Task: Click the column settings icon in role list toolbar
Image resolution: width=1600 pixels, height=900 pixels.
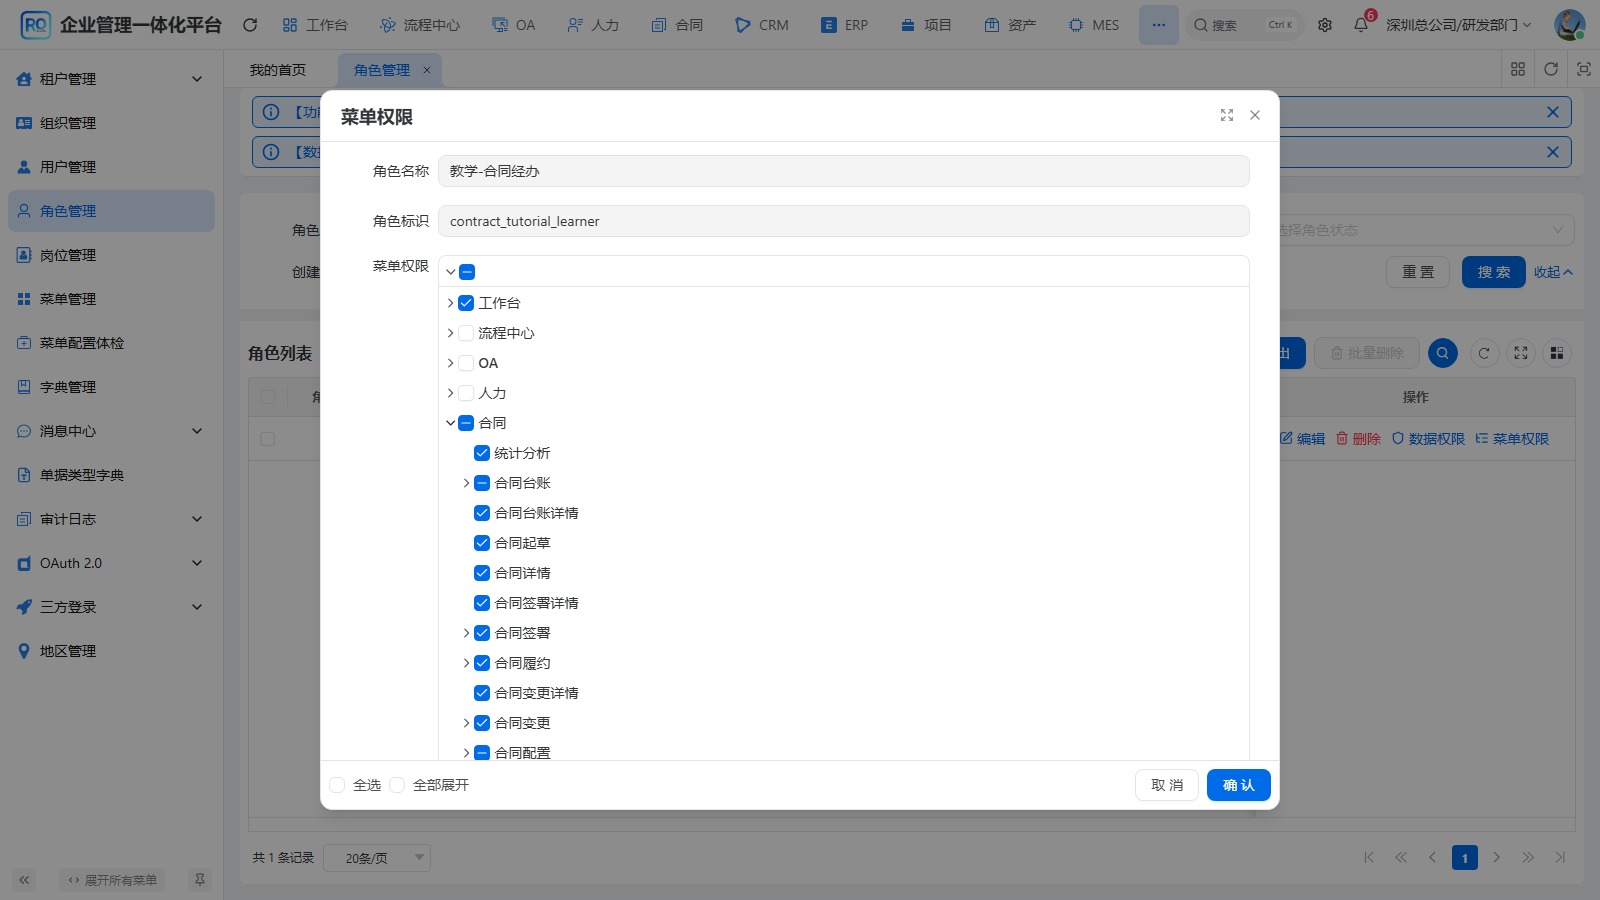Action: click(x=1557, y=353)
